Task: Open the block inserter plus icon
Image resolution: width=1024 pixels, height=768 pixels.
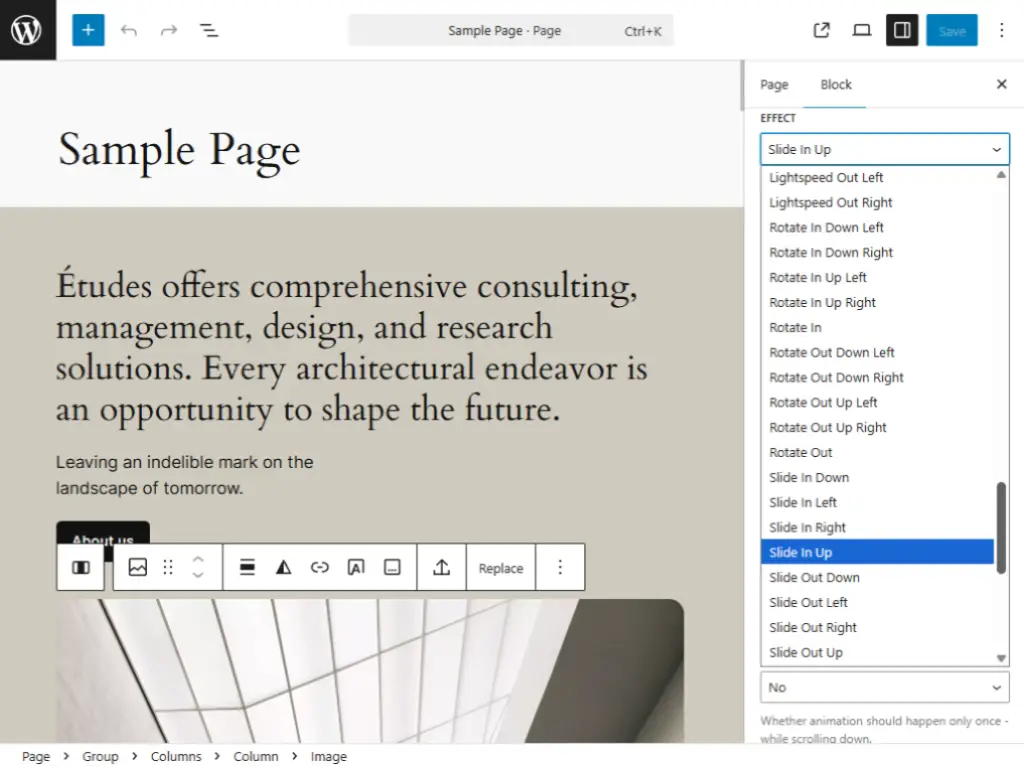Action: click(x=88, y=30)
